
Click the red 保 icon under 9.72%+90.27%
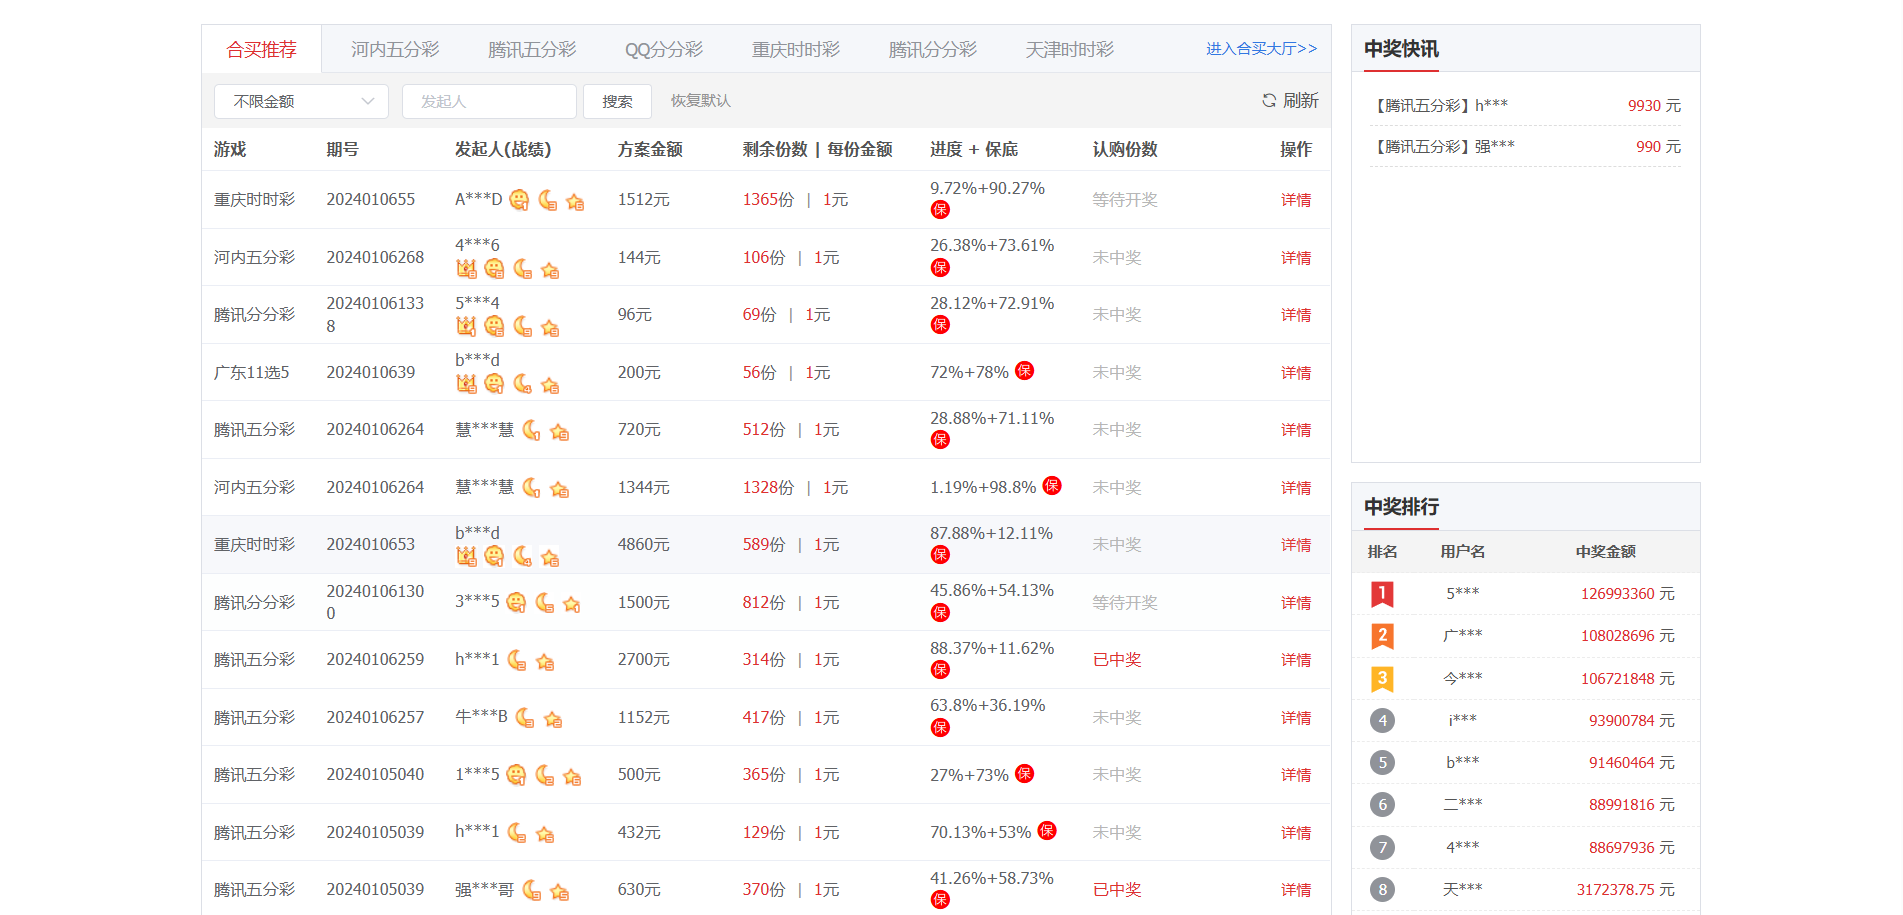pos(940,210)
